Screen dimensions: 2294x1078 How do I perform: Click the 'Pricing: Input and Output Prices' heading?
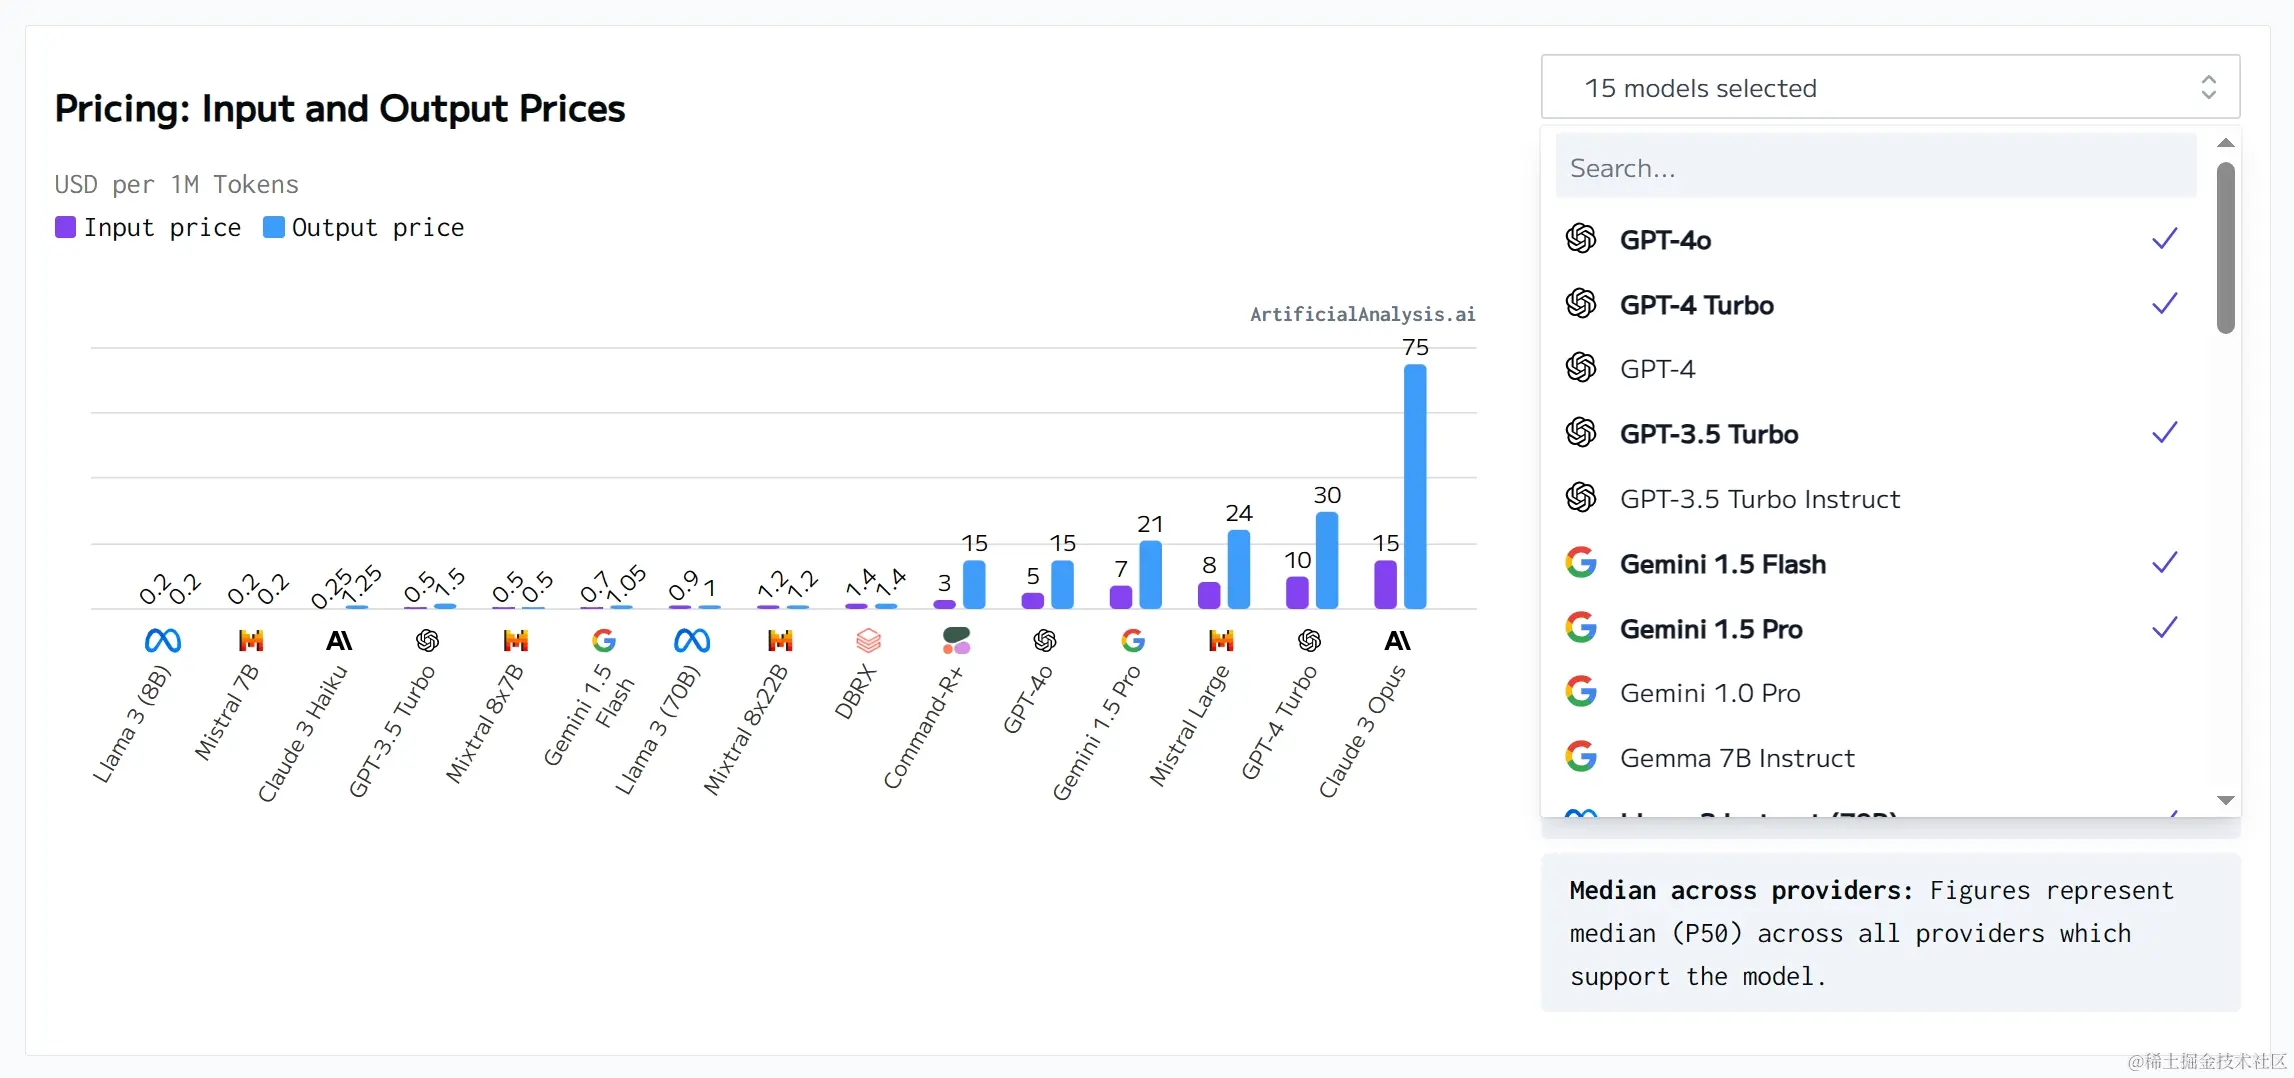tap(340, 108)
